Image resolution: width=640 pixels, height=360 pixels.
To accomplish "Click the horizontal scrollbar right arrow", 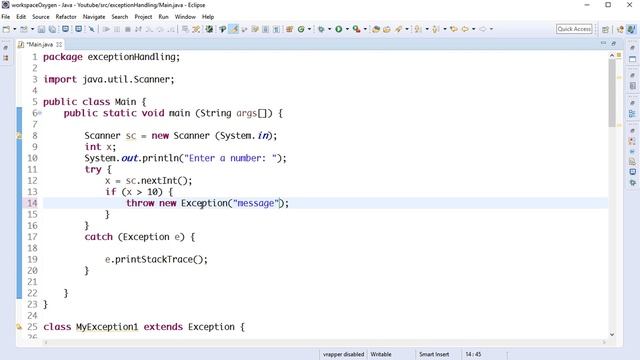I will click(604, 342).
